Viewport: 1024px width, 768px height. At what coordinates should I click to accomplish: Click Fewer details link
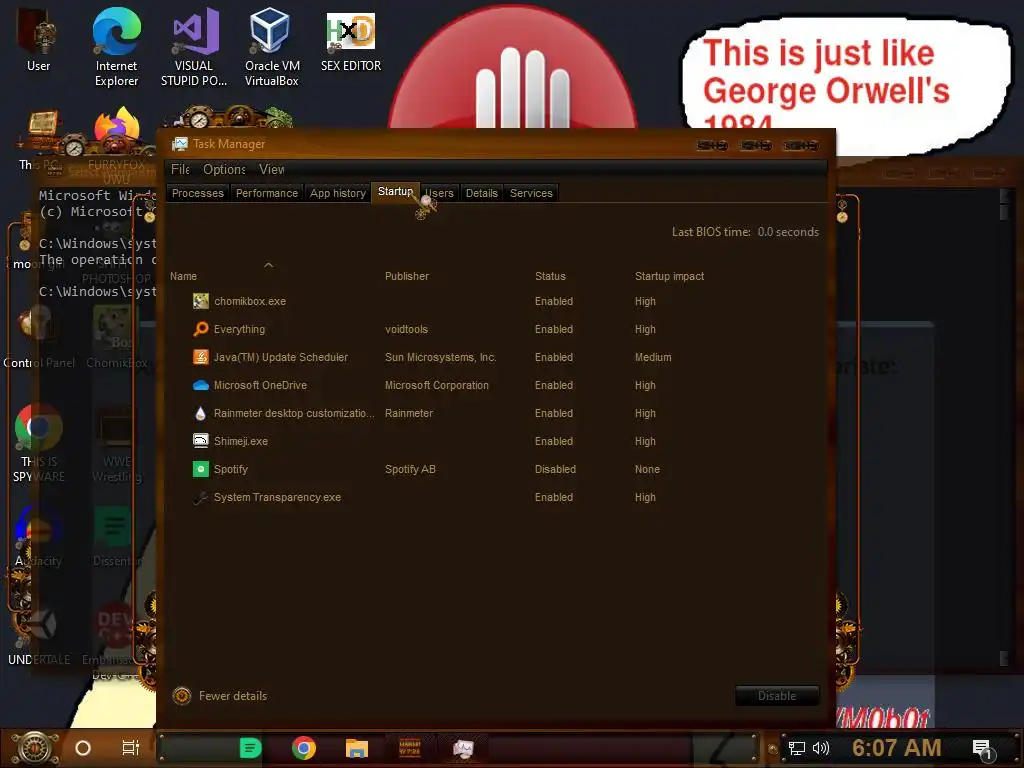click(x=232, y=696)
